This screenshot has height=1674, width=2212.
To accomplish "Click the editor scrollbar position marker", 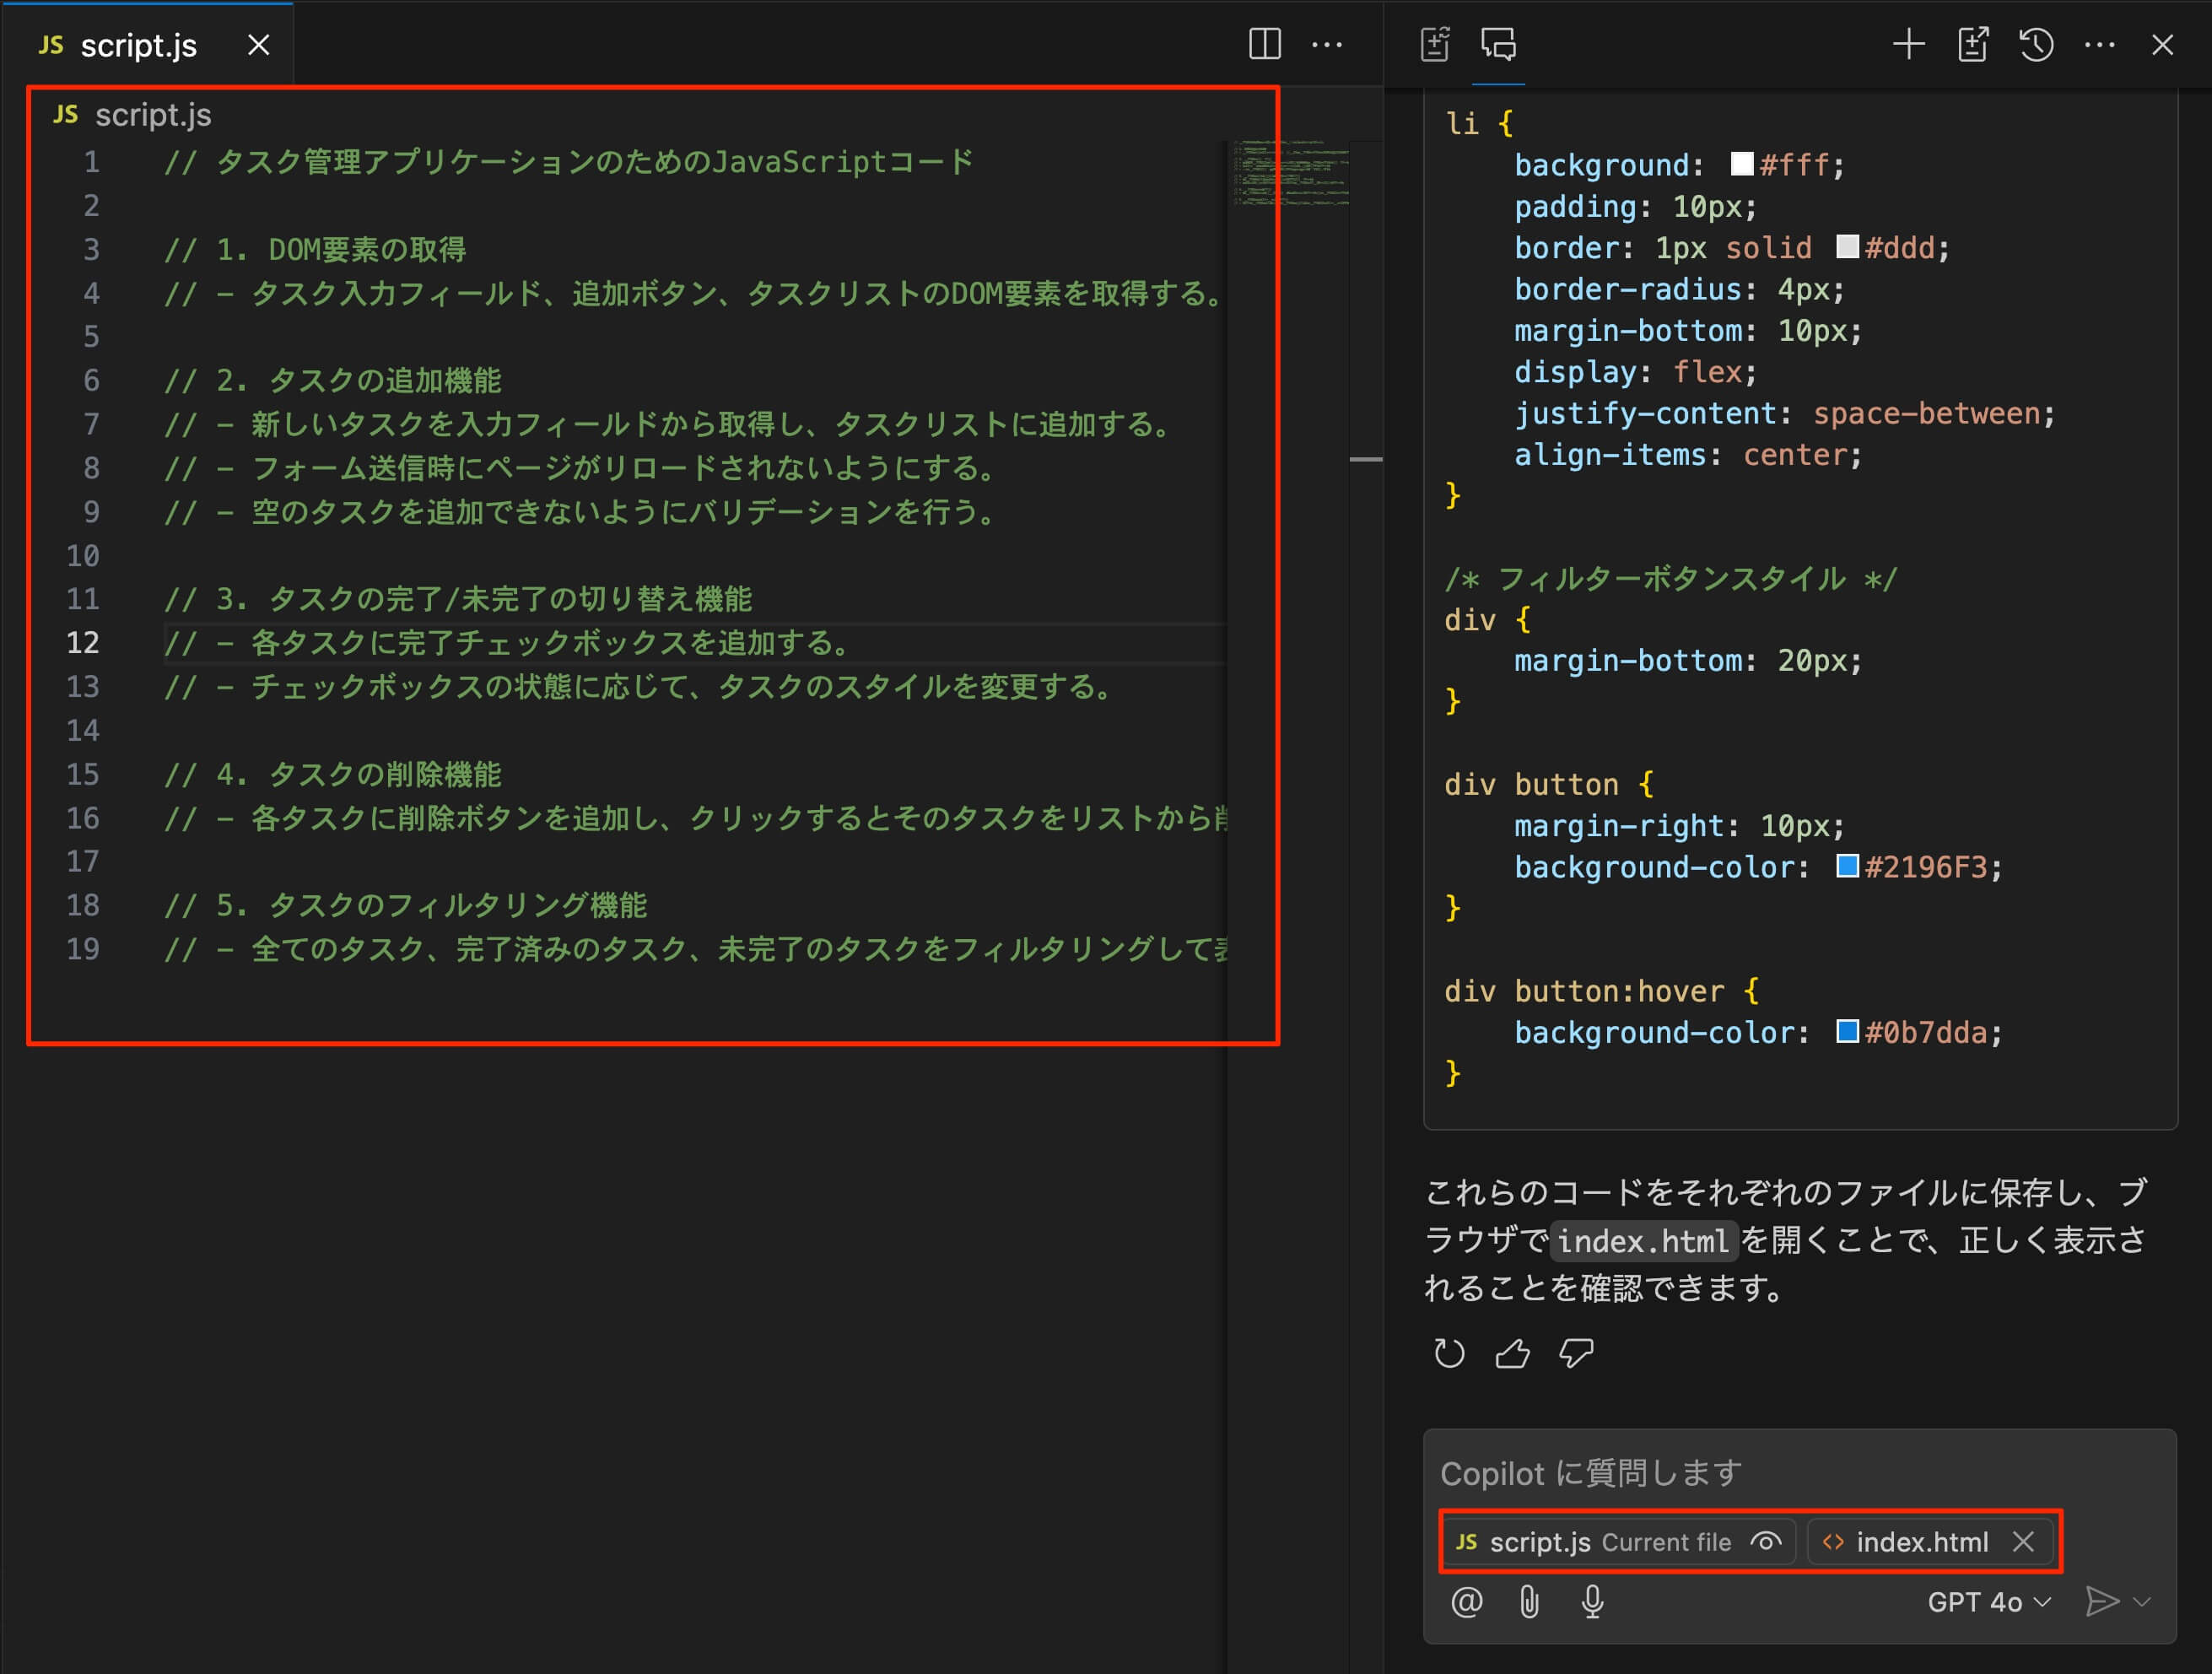I will [x=1365, y=459].
